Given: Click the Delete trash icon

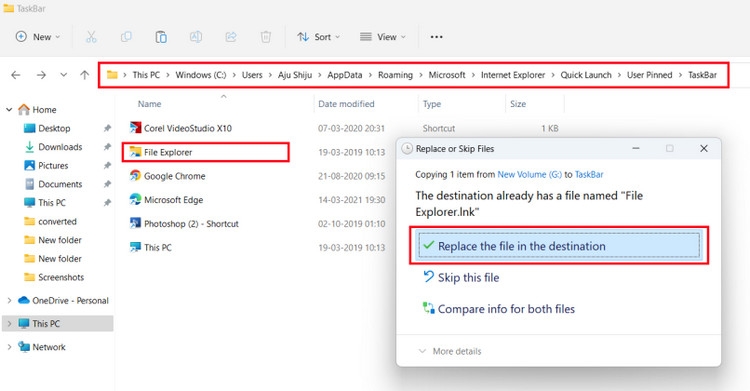Looking at the screenshot, I should (265, 37).
